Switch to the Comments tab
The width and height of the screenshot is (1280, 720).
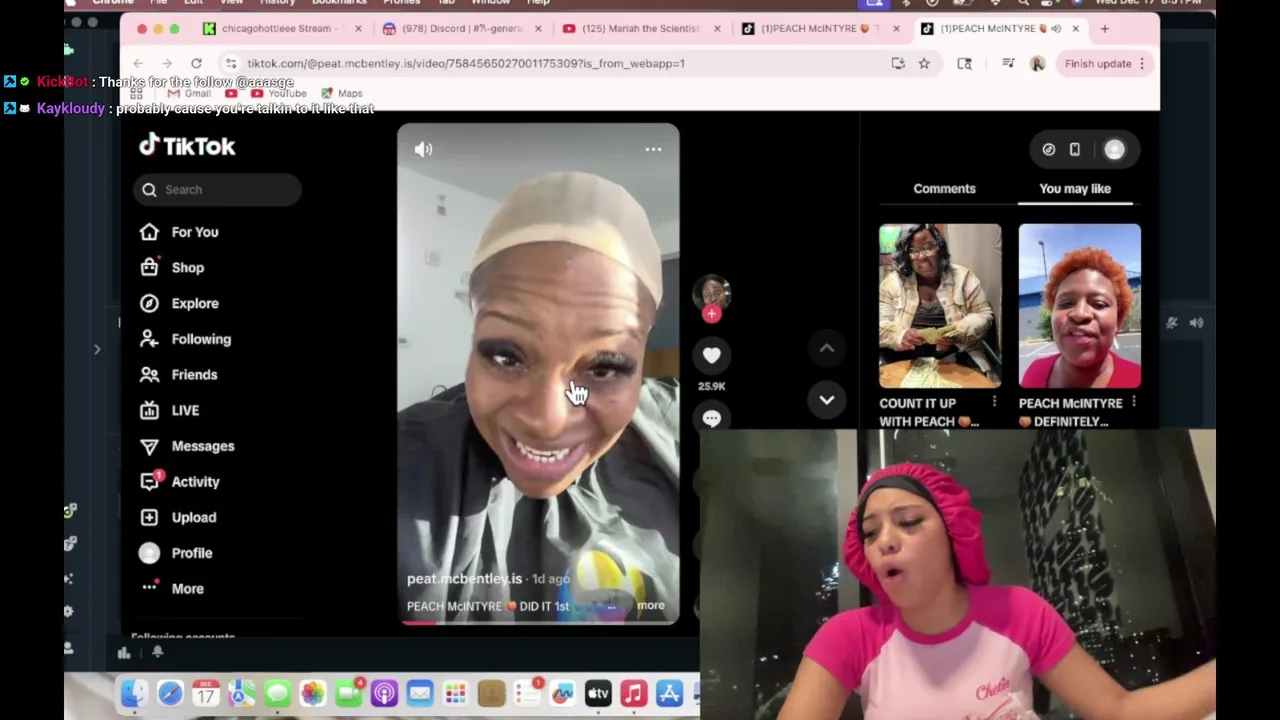(x=944, y=188)
